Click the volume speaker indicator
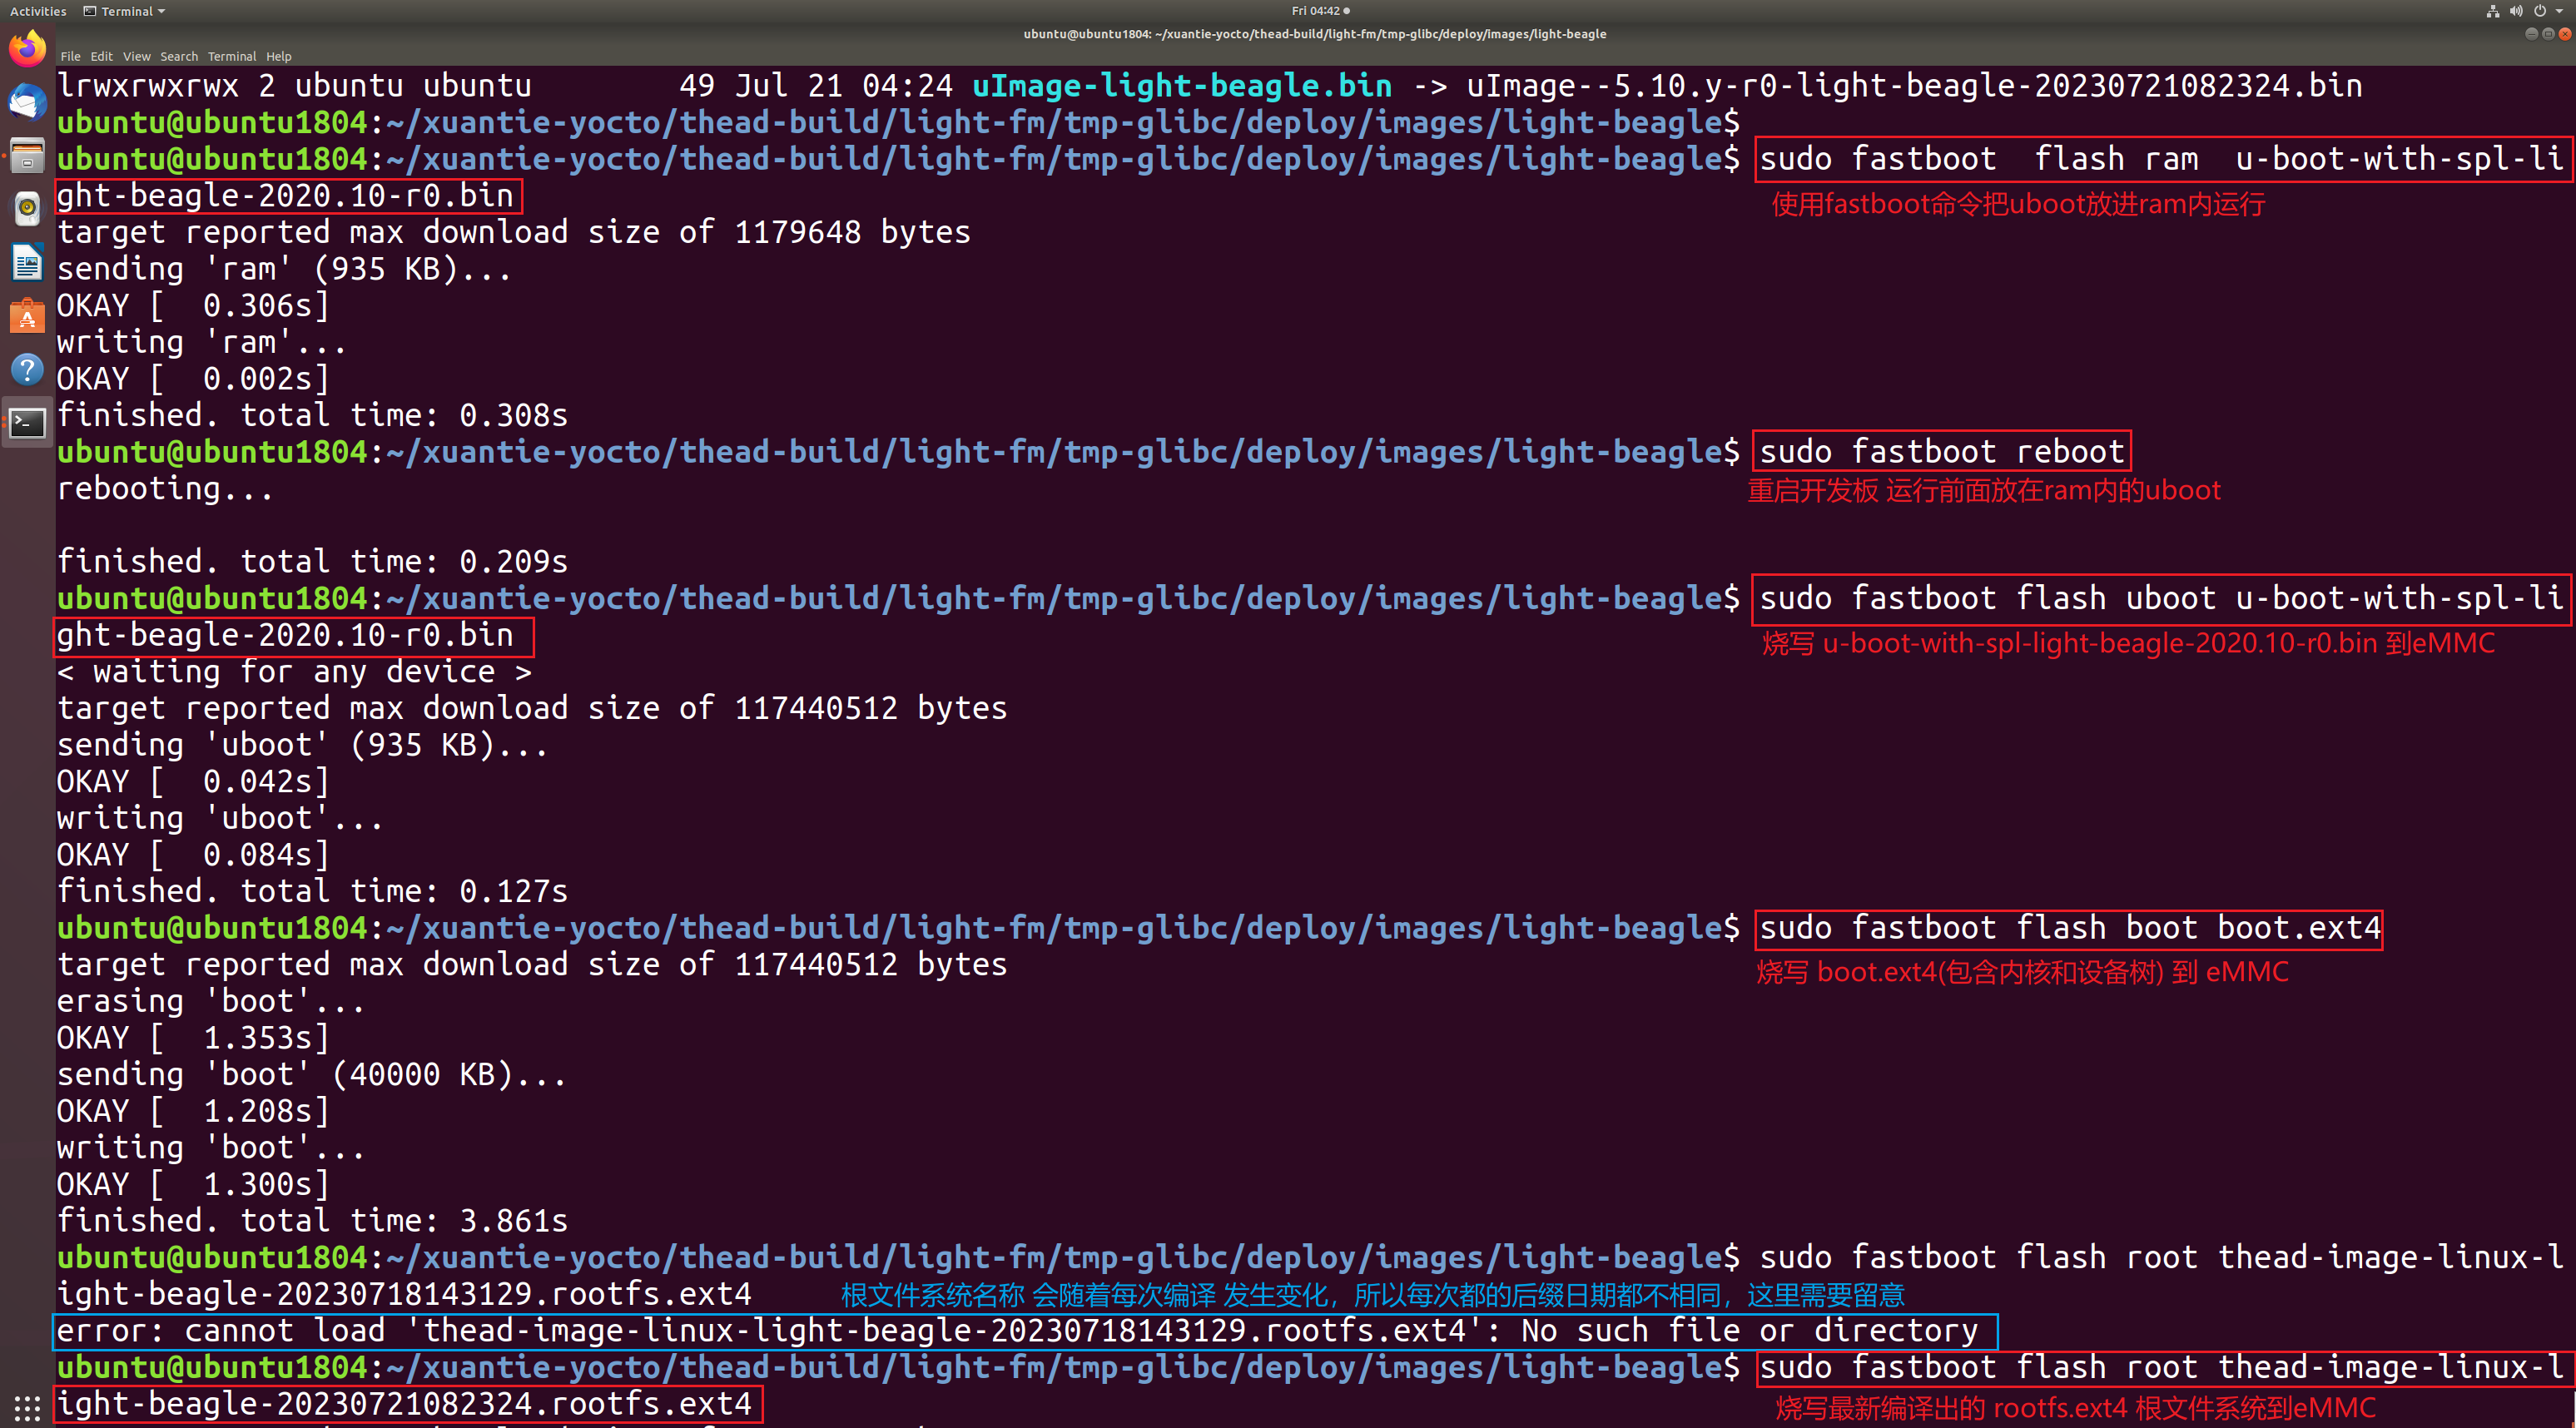2576x1428 pixels. click(2516, 11)
